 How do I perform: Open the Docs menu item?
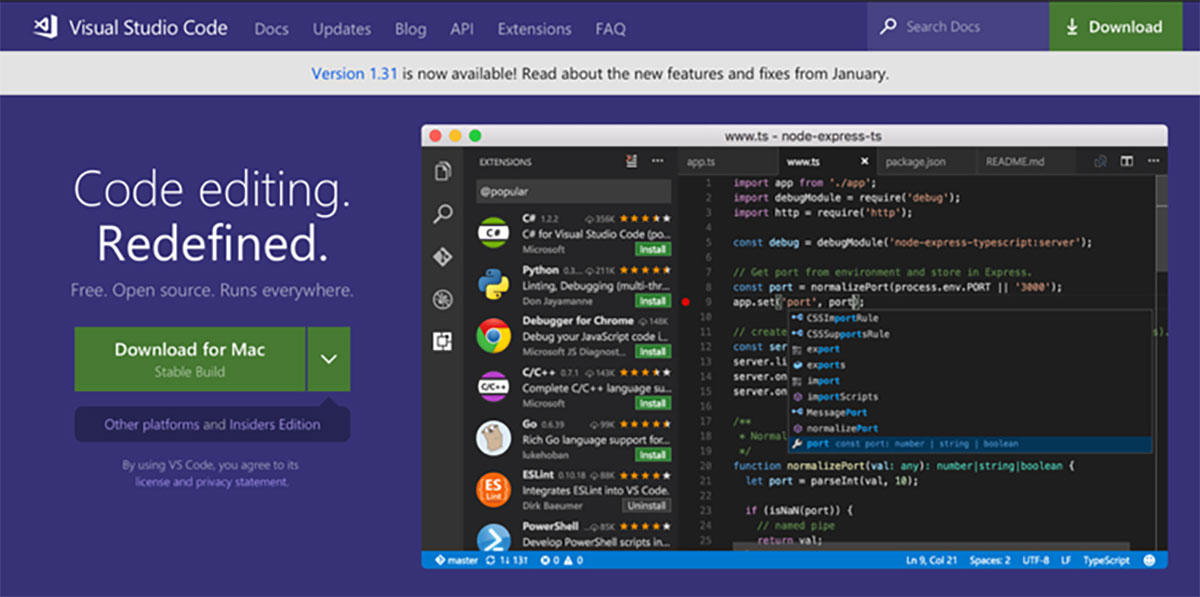[x=271, y=28]
